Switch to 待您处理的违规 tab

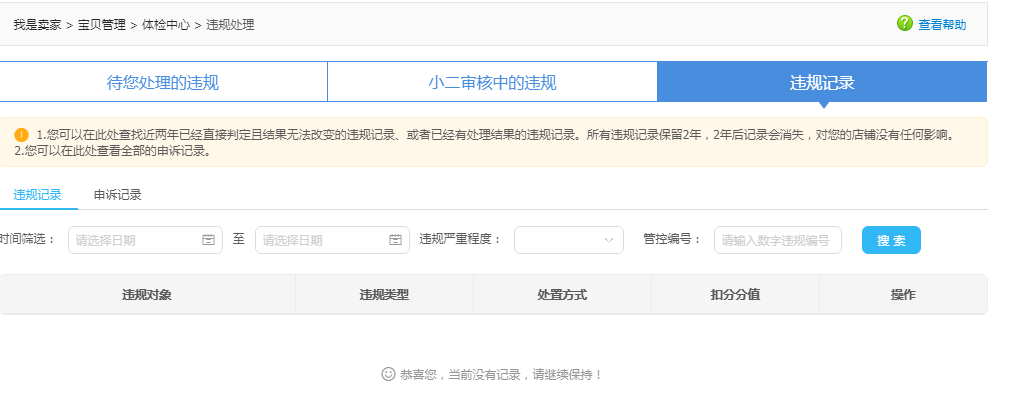click(x=163, y=82)
